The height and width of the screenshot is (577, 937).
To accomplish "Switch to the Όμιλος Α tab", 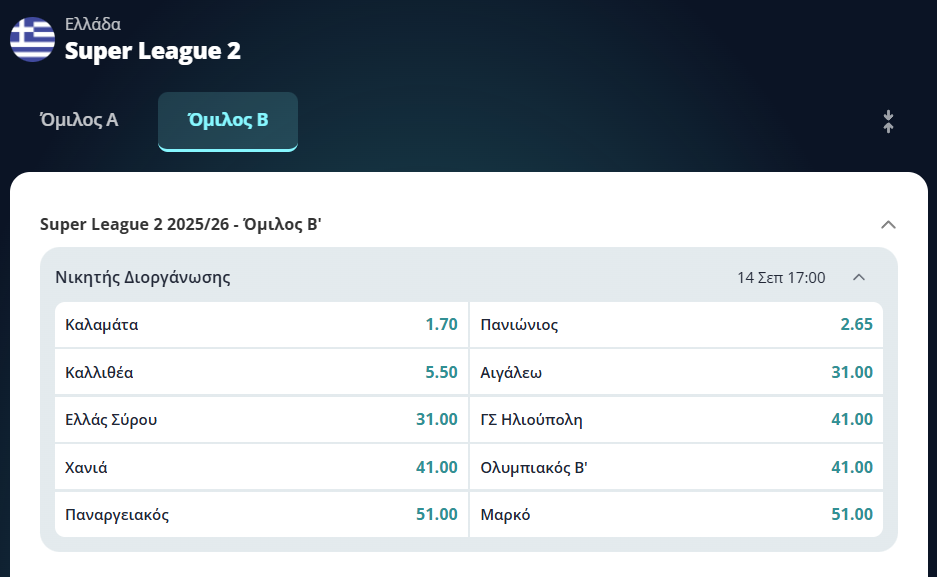I will (79, 120).
